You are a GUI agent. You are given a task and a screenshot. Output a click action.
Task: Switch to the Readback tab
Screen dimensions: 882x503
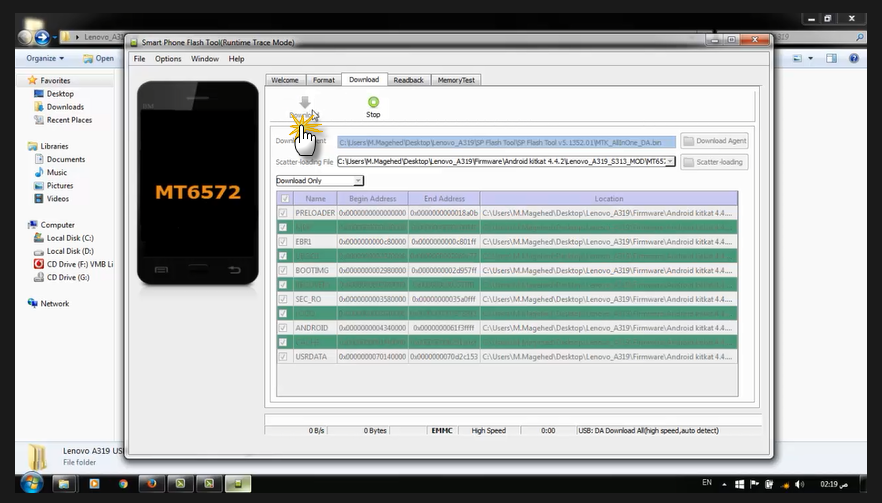(x=408, y=80)
